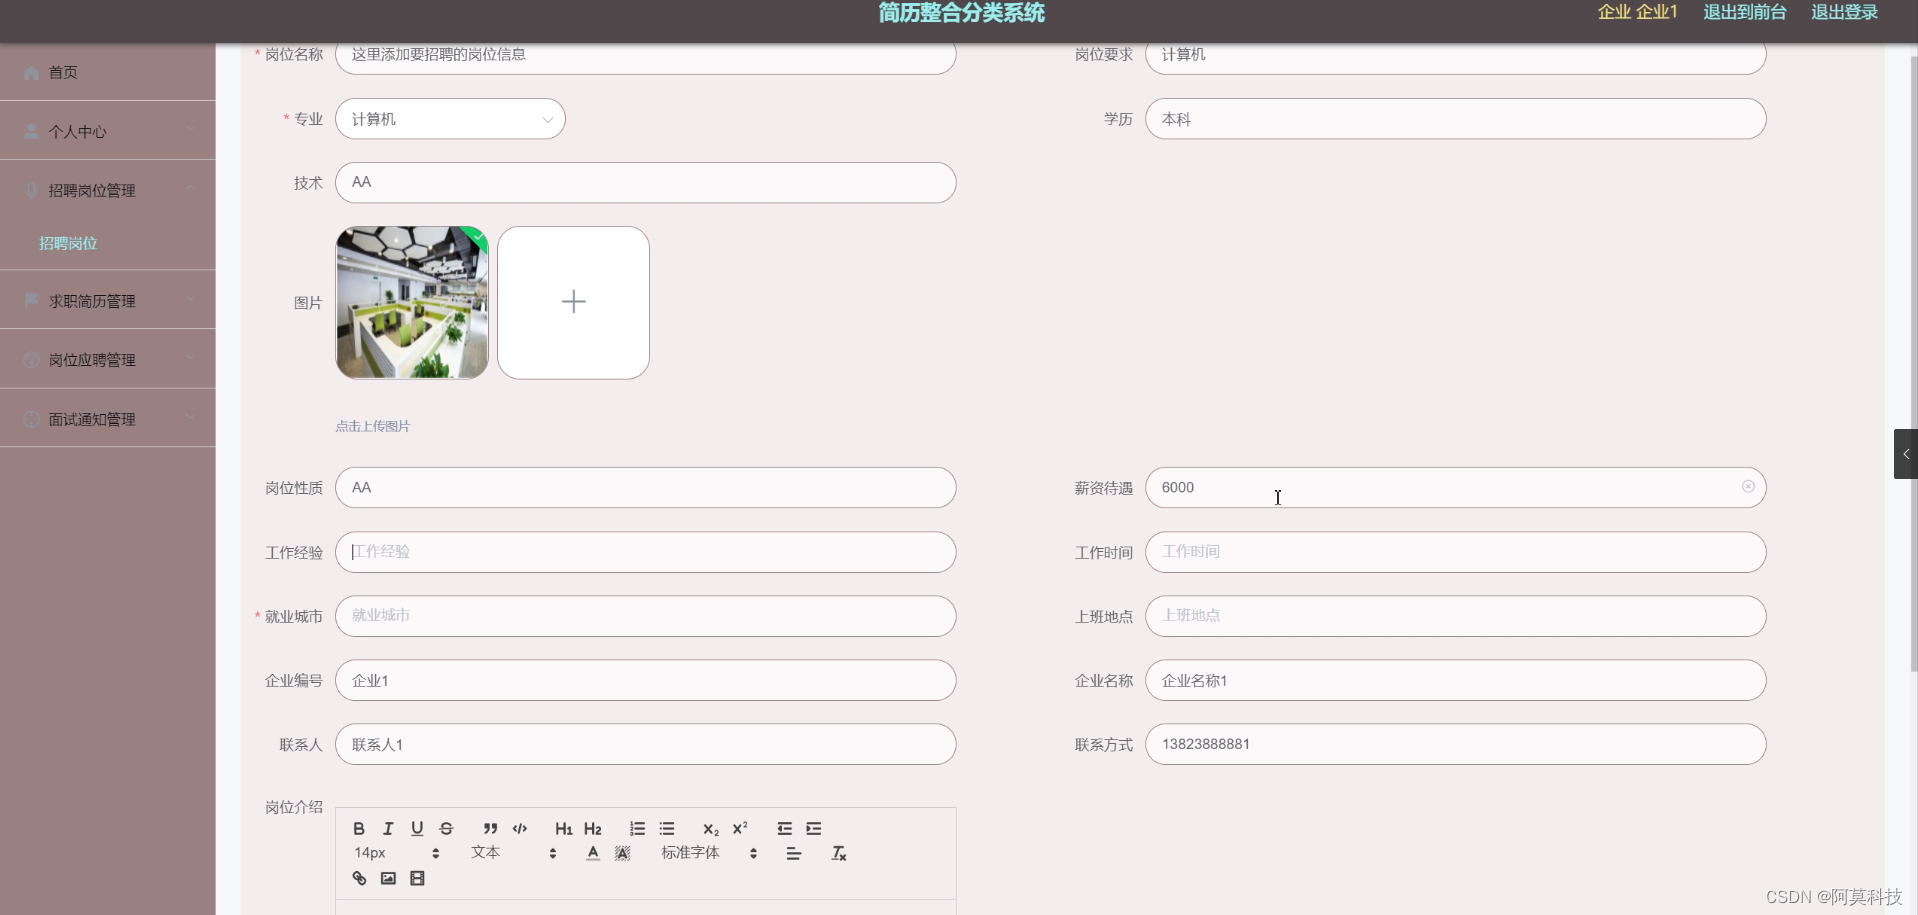Select the strikethrough formatting icon
This screenshot has height=915, width=1918.
pos(445,828)
